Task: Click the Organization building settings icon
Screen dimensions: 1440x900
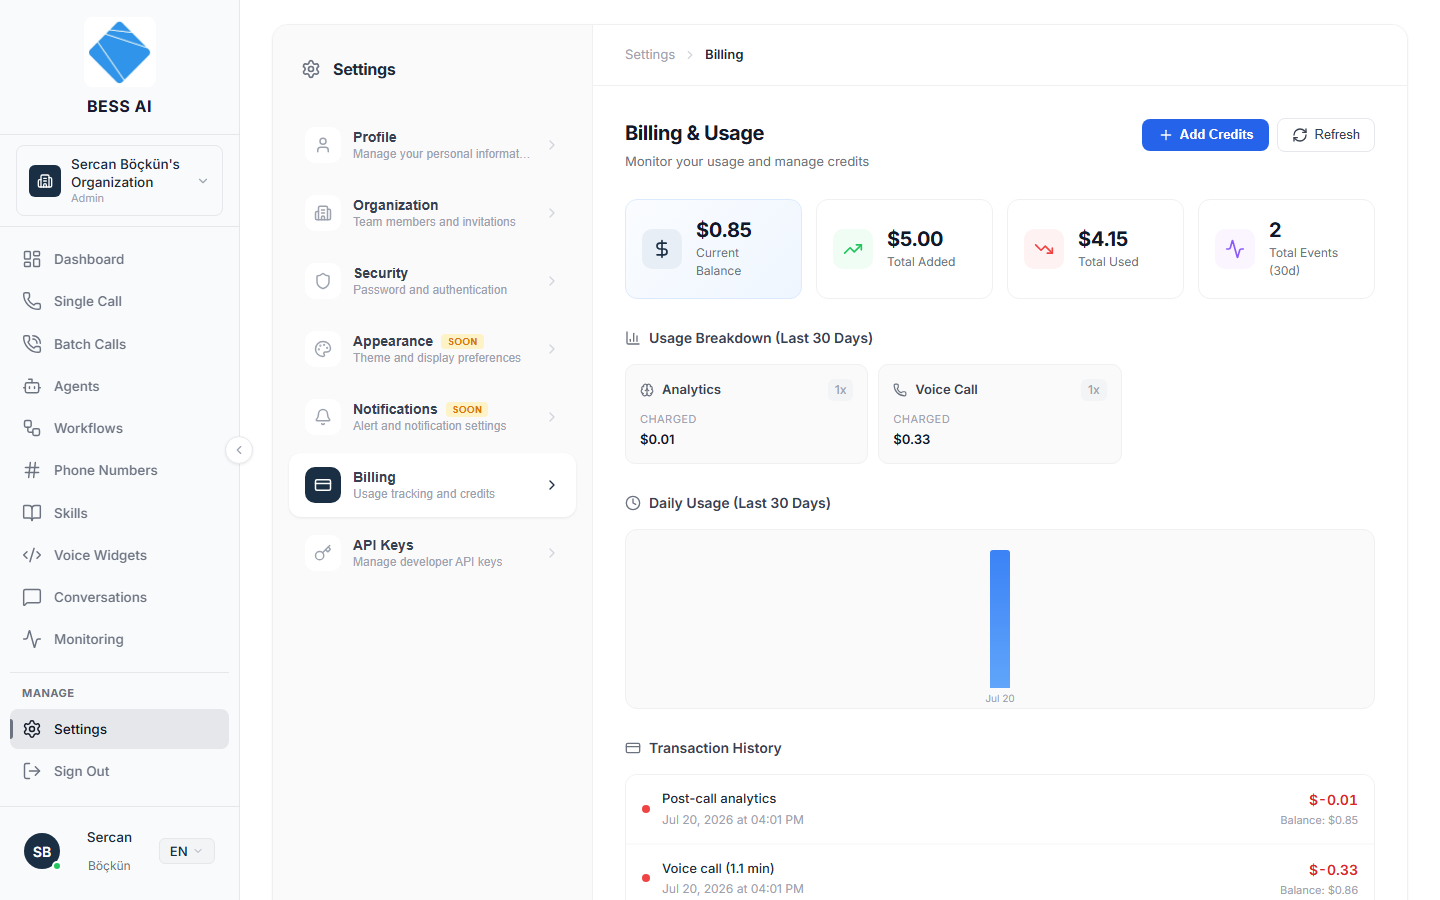Action: click(323, 213)
